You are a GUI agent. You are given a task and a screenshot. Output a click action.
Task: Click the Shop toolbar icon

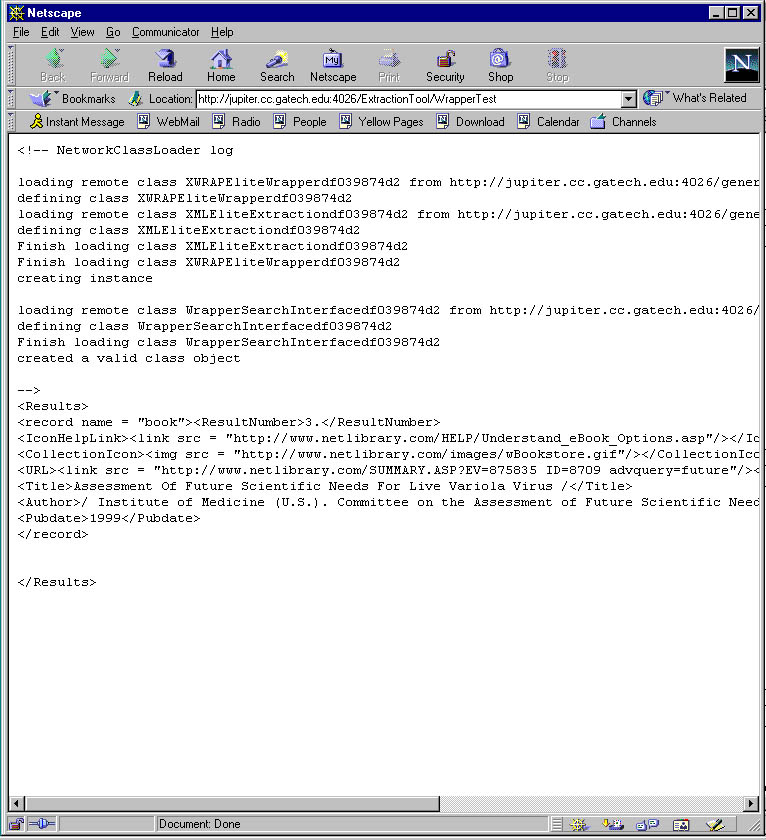(501, 65)
